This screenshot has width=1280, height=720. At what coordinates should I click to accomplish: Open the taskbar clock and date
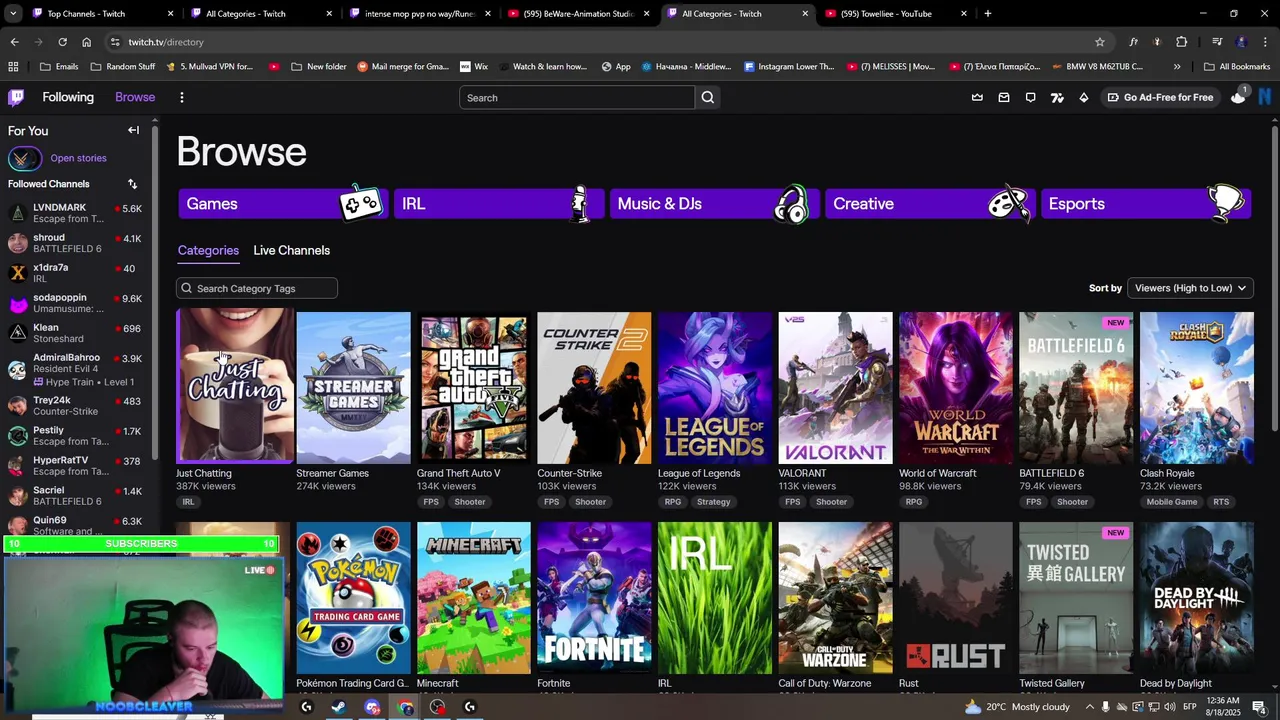(1223, 707)
